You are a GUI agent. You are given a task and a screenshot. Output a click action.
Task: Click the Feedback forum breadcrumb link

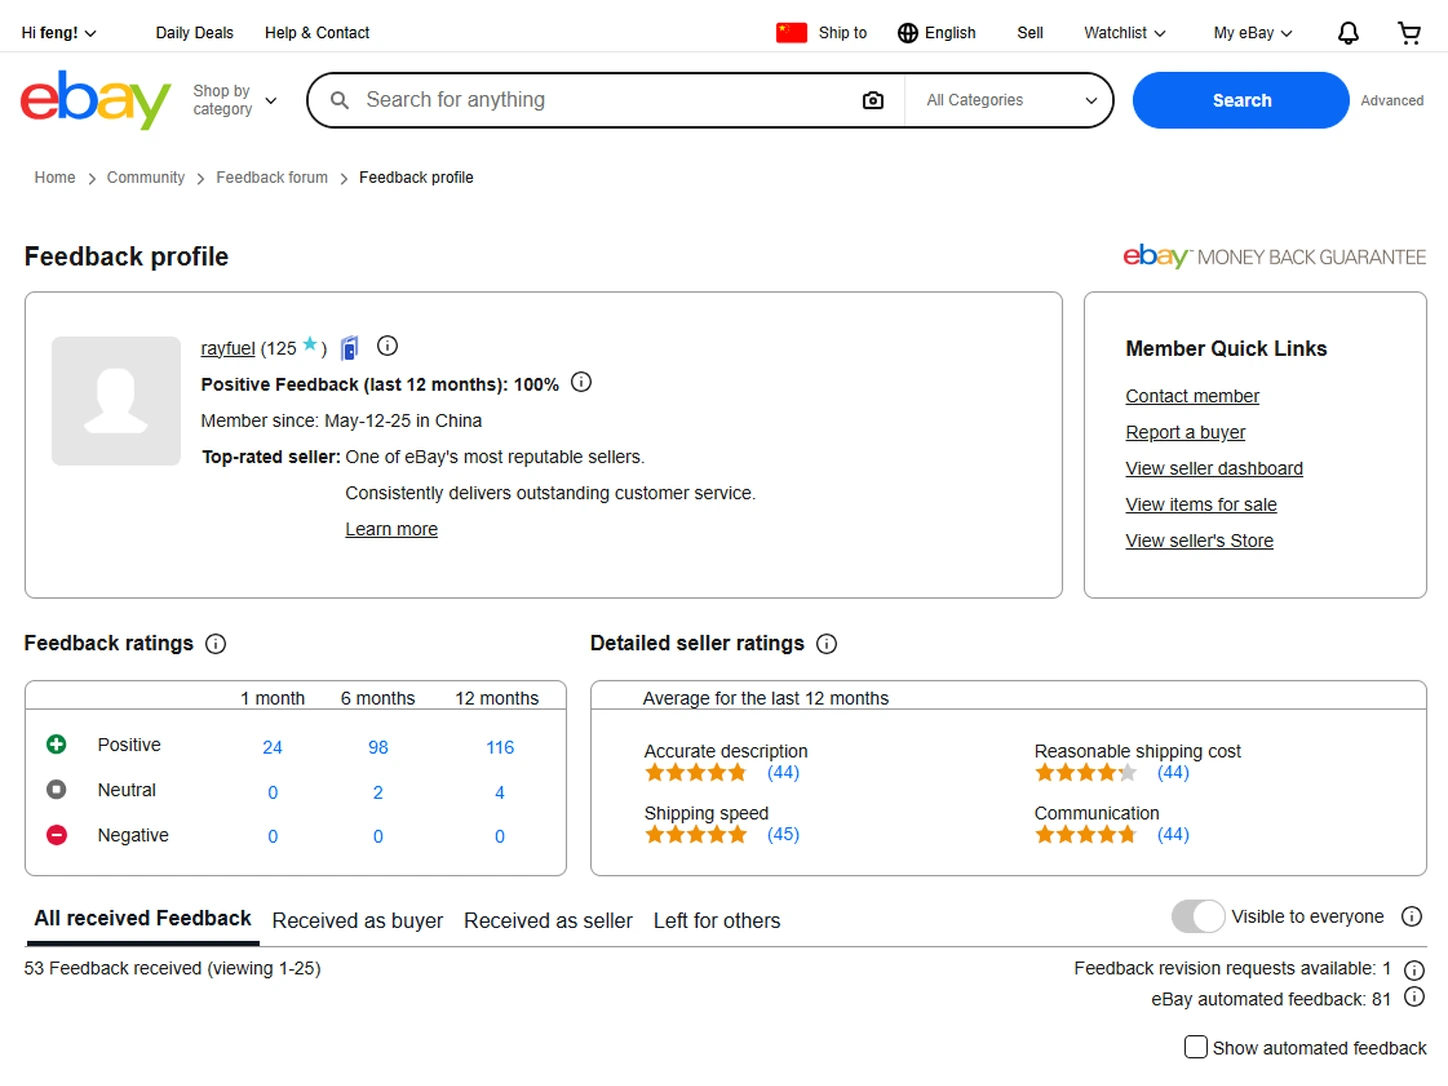click(272, 177)
